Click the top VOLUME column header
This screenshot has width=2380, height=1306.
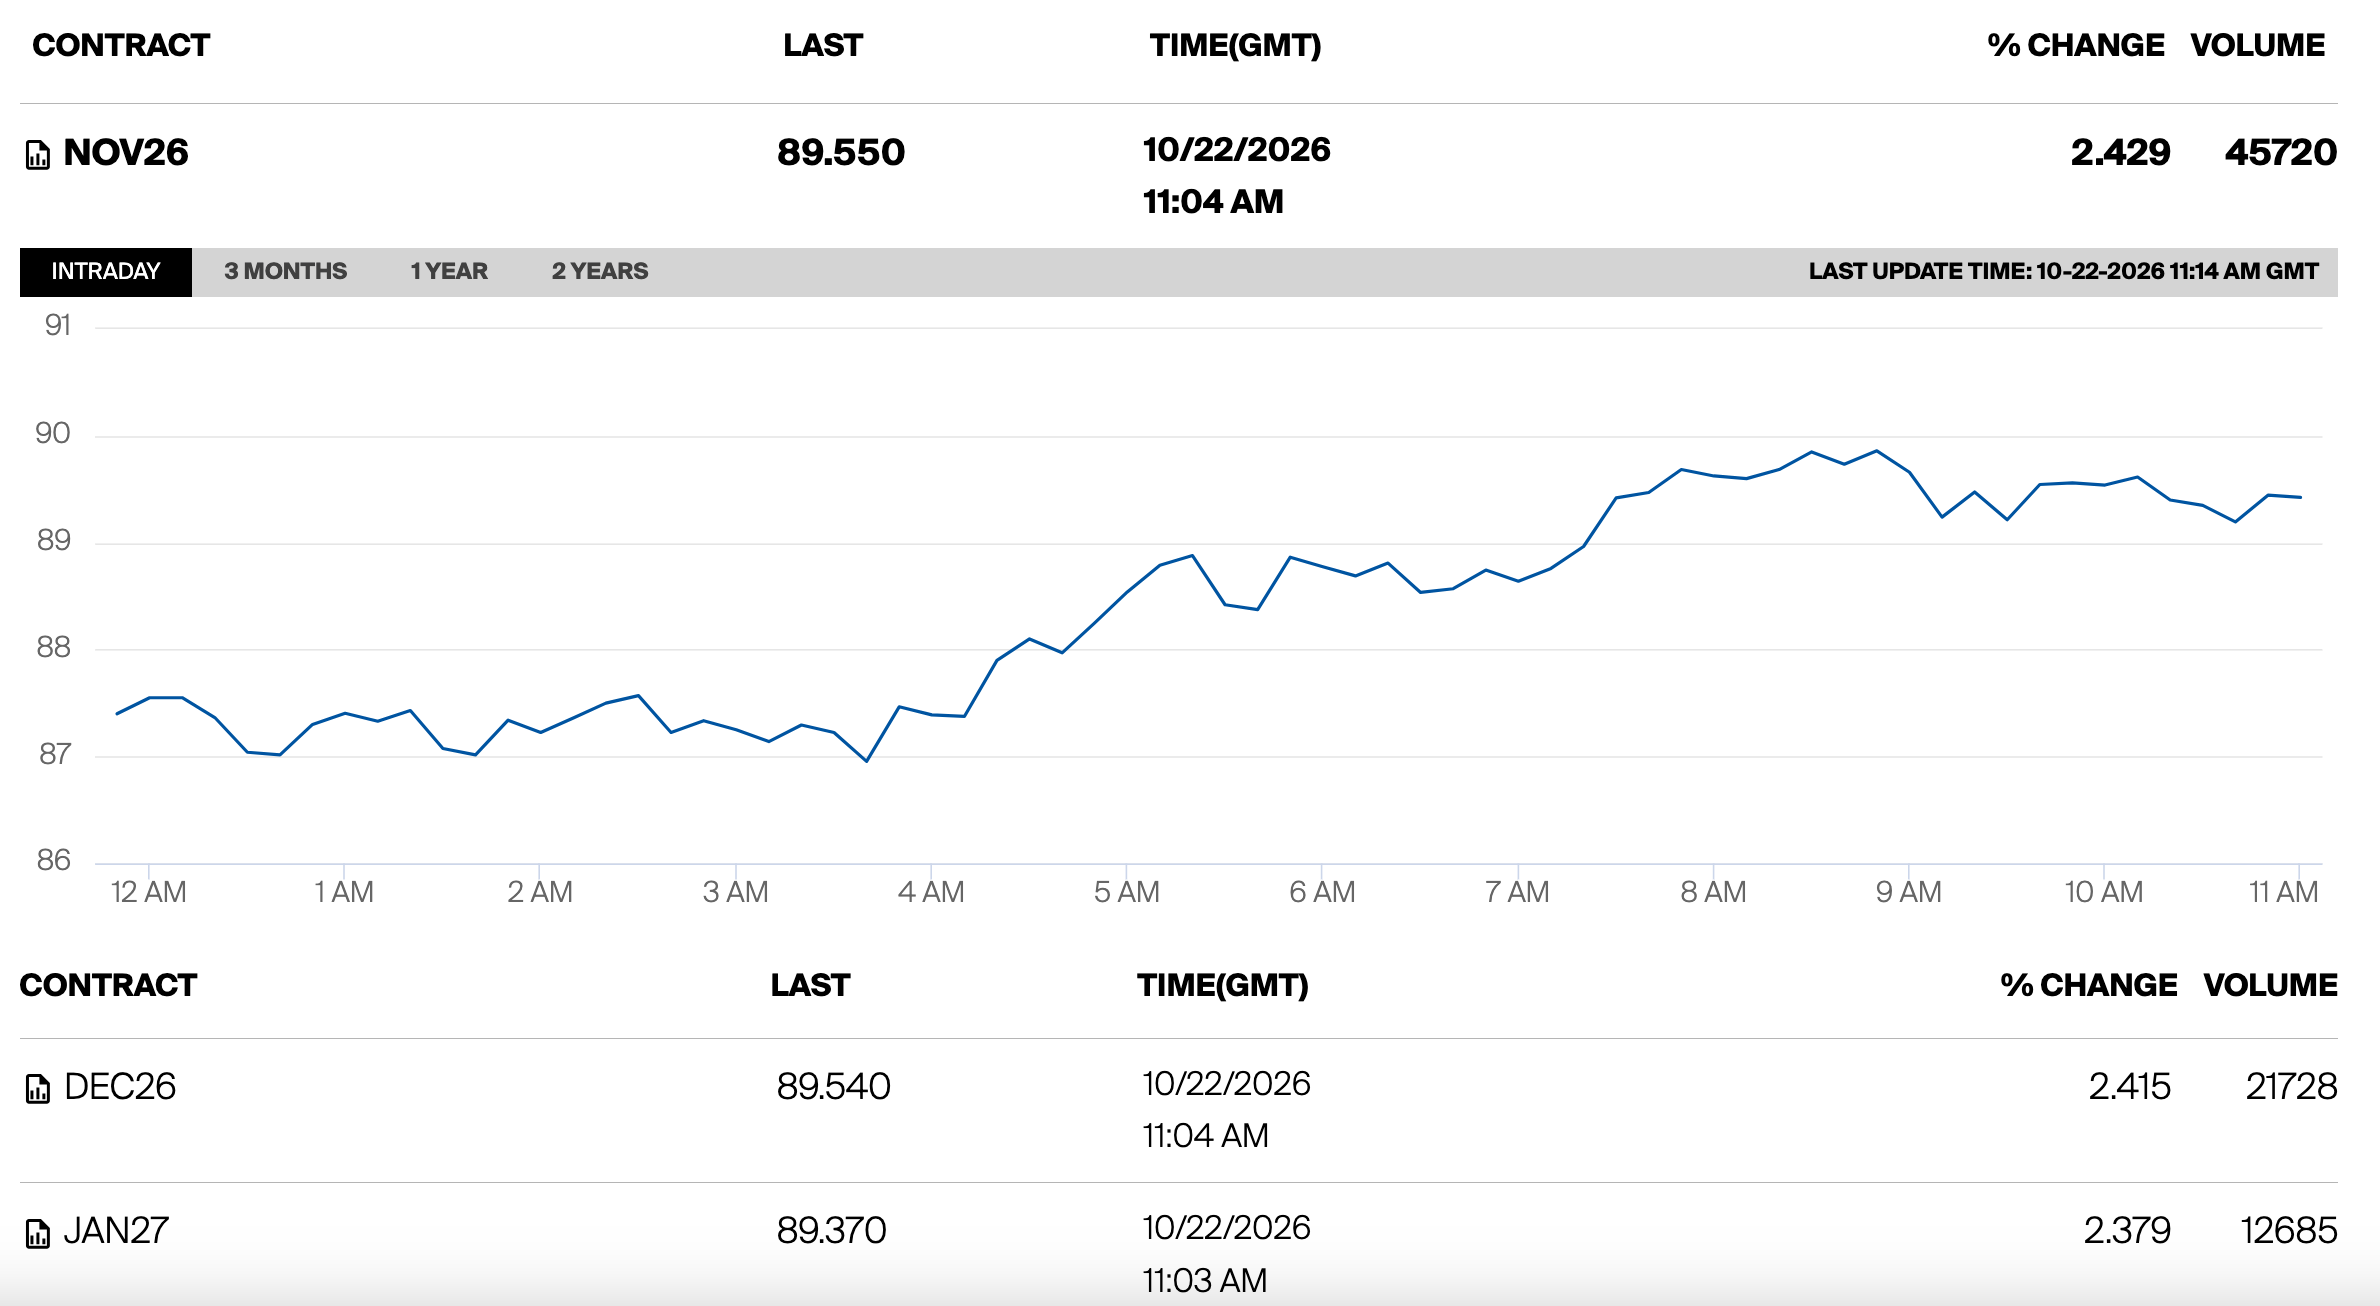(x=2258, y=45)
